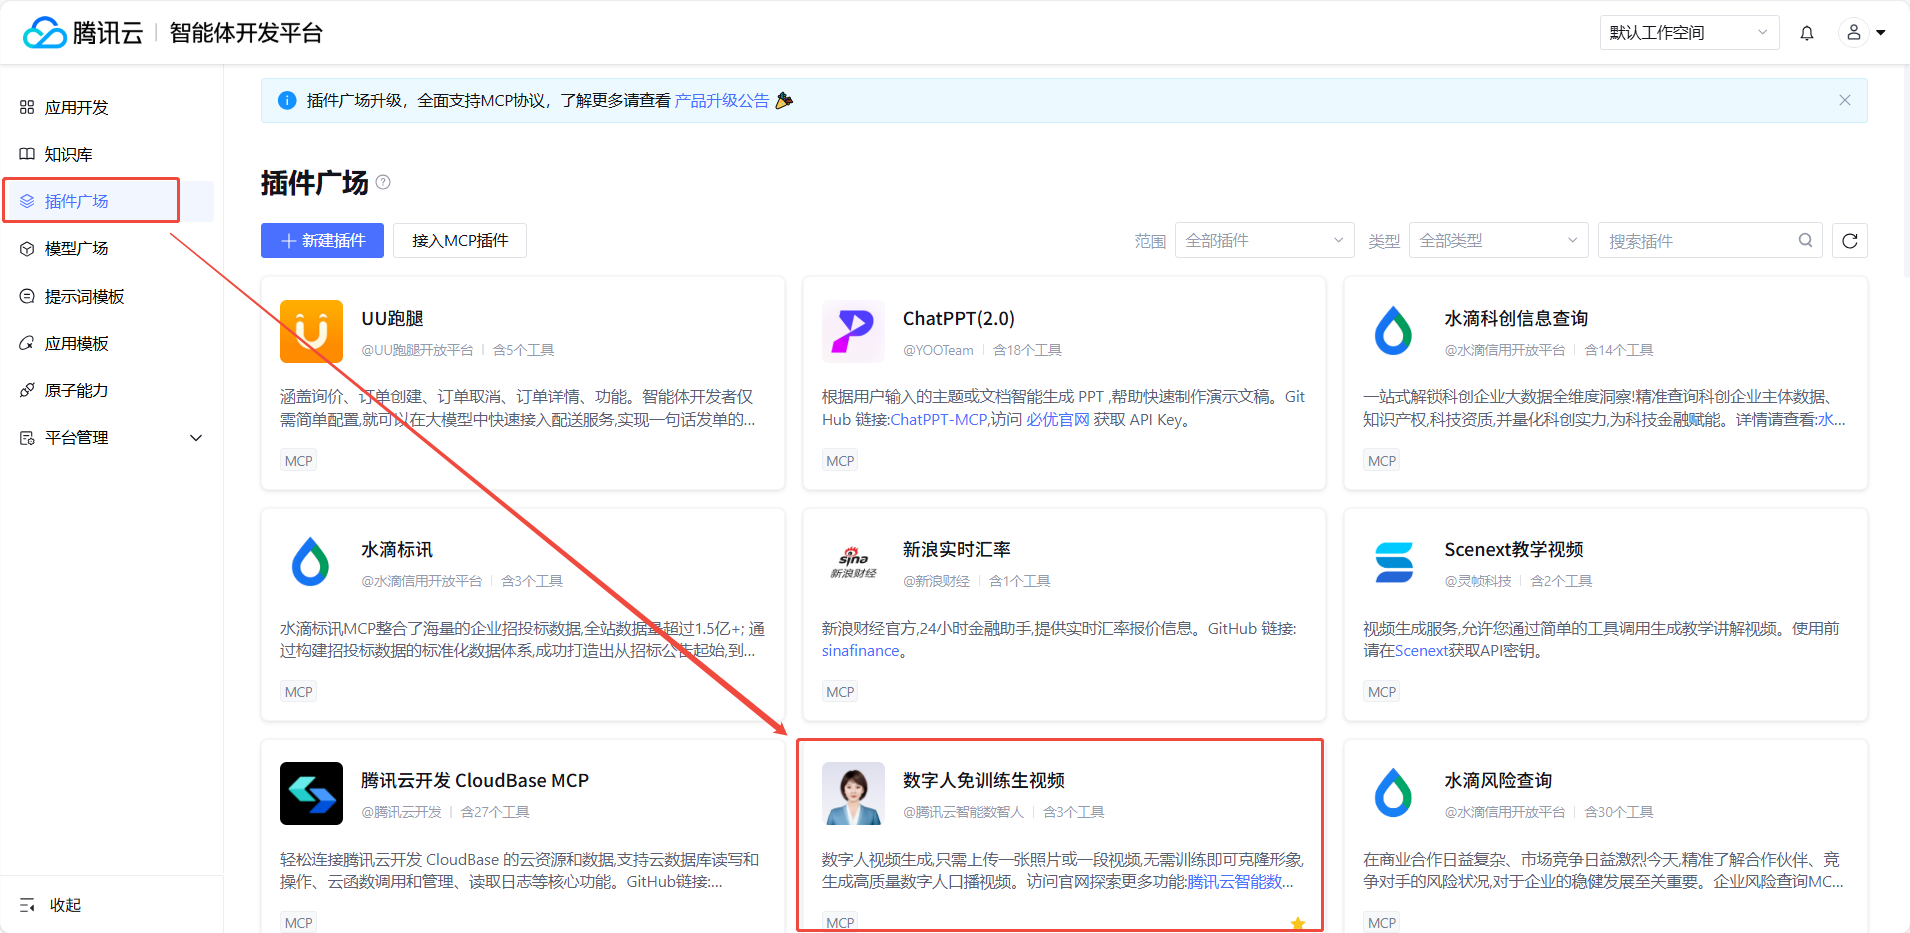This screenshot has height=933, width=1910.
Task: Open the Scenext教学视频 plugin icon
Action: [x=1394, y=562]
